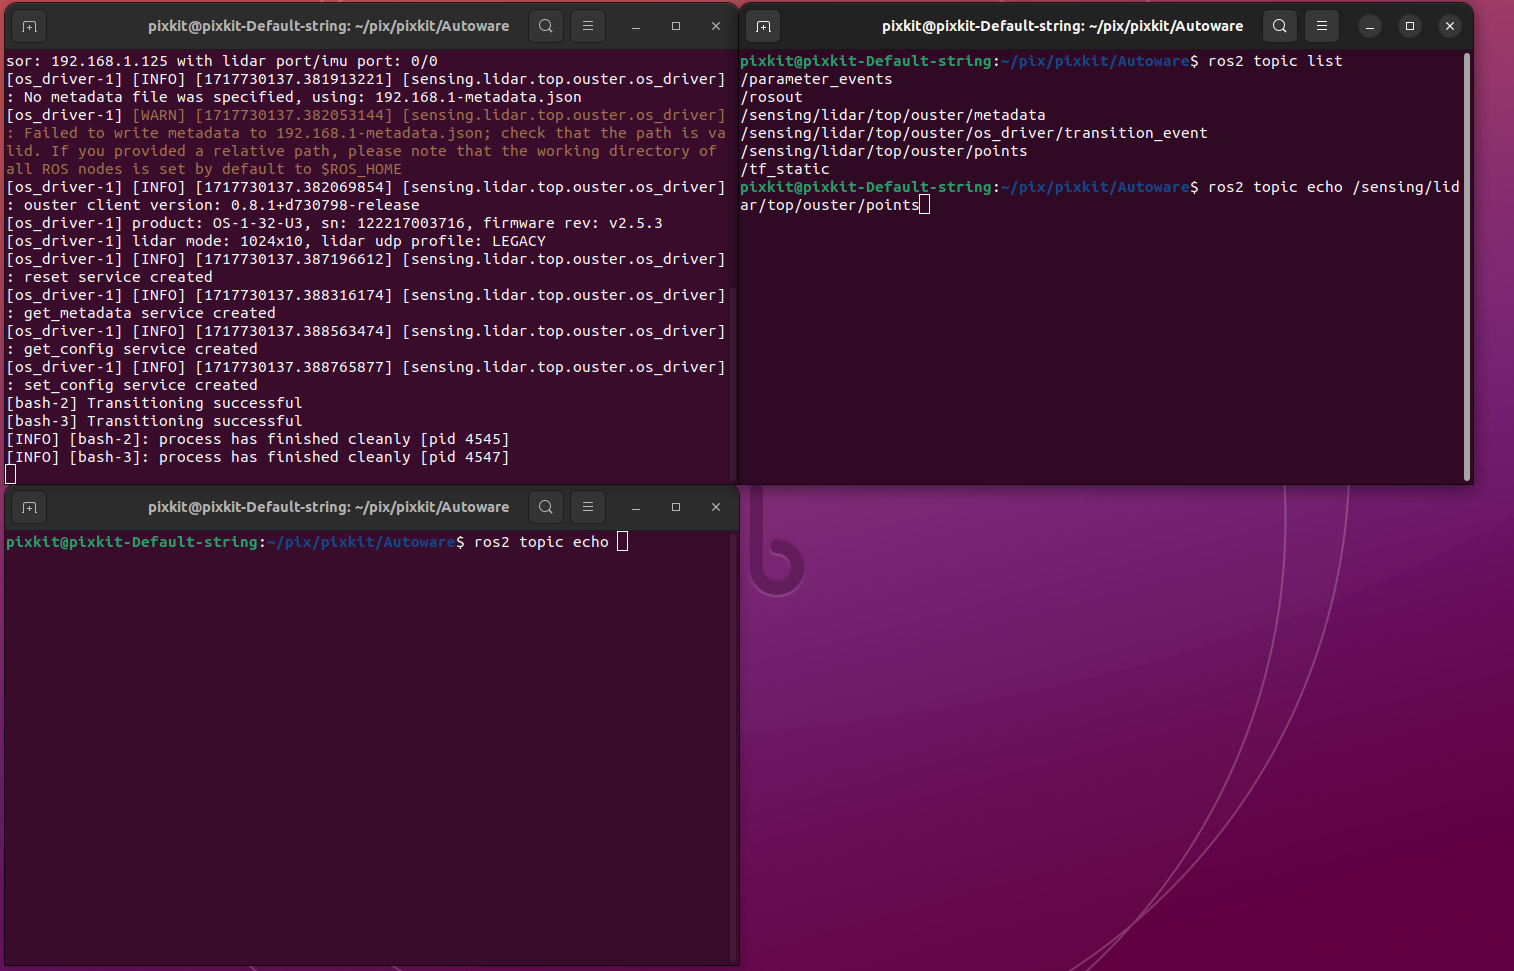Click the top-right terminal's vertical scrollbar
1514x971 pixels.
pos(1467,266)
